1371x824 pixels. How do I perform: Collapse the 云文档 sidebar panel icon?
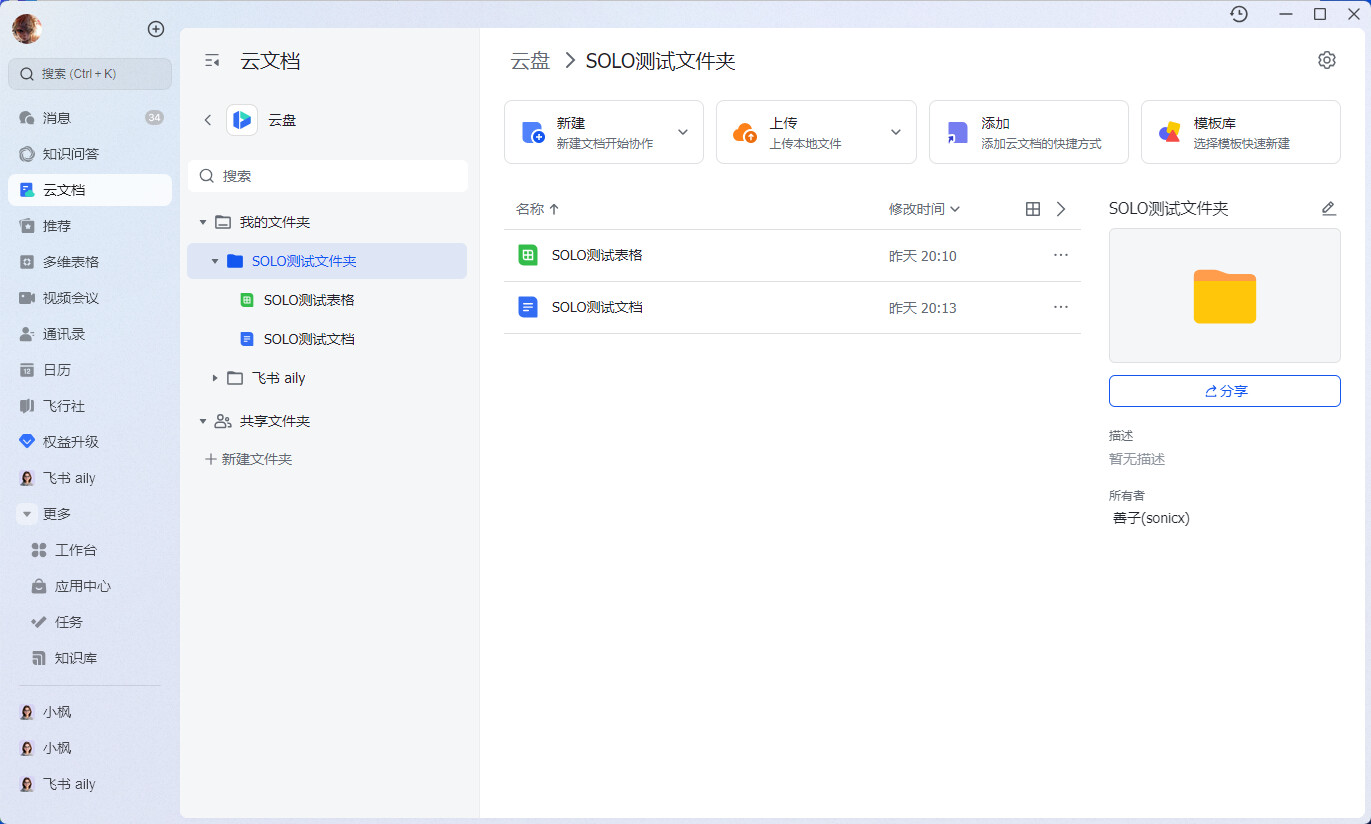pyautogui.click(x=212, y=61)
